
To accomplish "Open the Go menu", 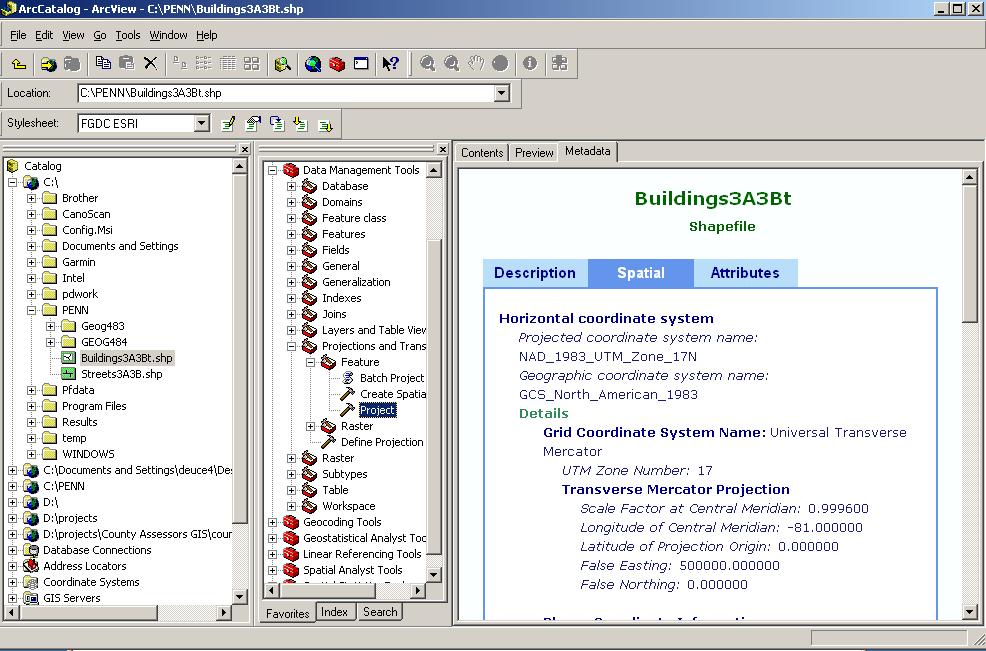I will click(99, 35).
